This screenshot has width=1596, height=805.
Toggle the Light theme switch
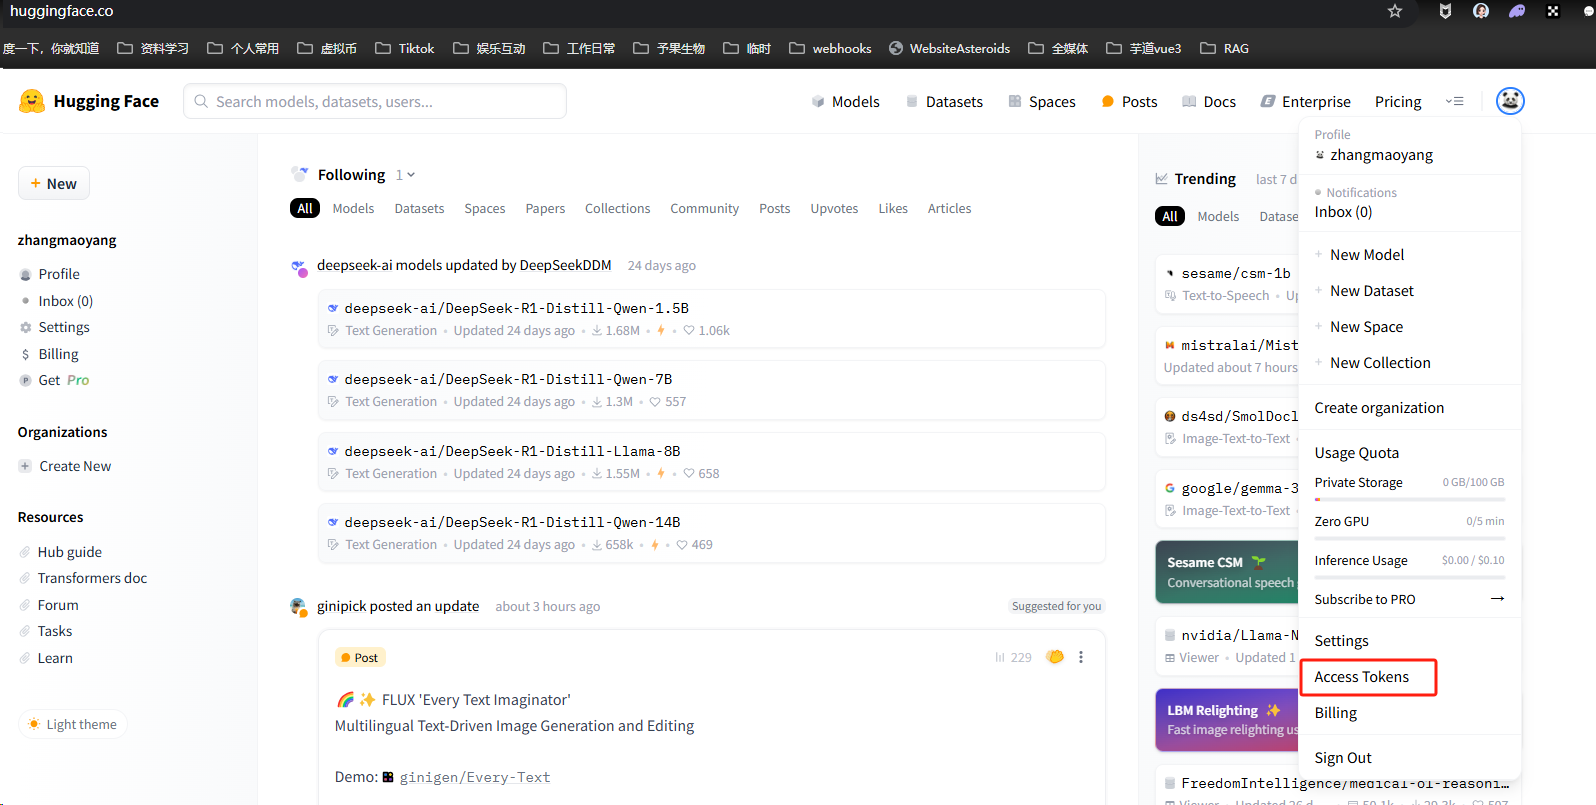click(x=72, y=724)
